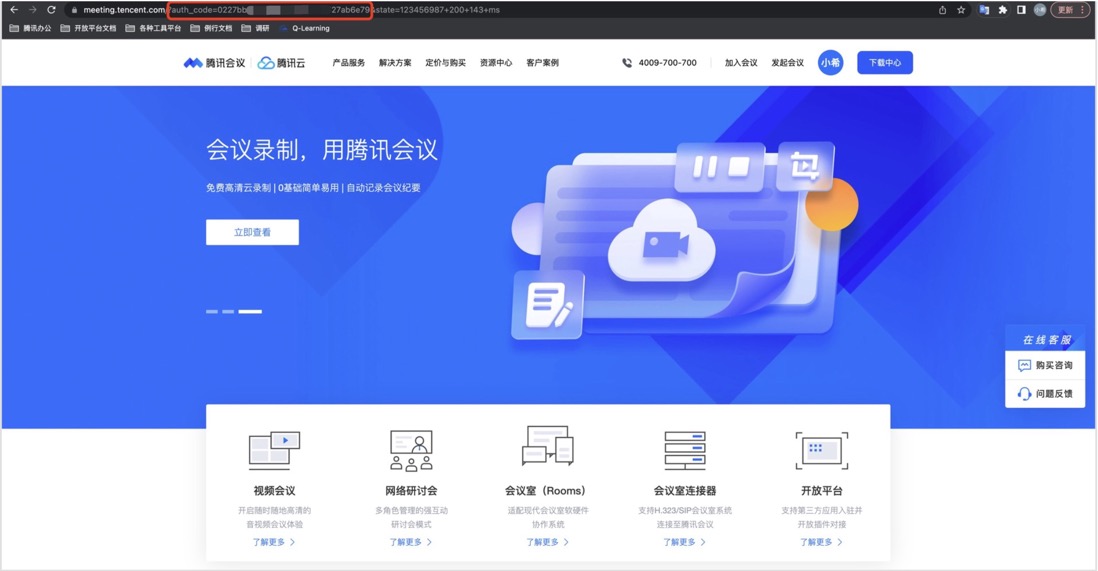Screen dimensions: 1098x571
Task: Select the second carousel indicator dash
Action: coord(228,311)
